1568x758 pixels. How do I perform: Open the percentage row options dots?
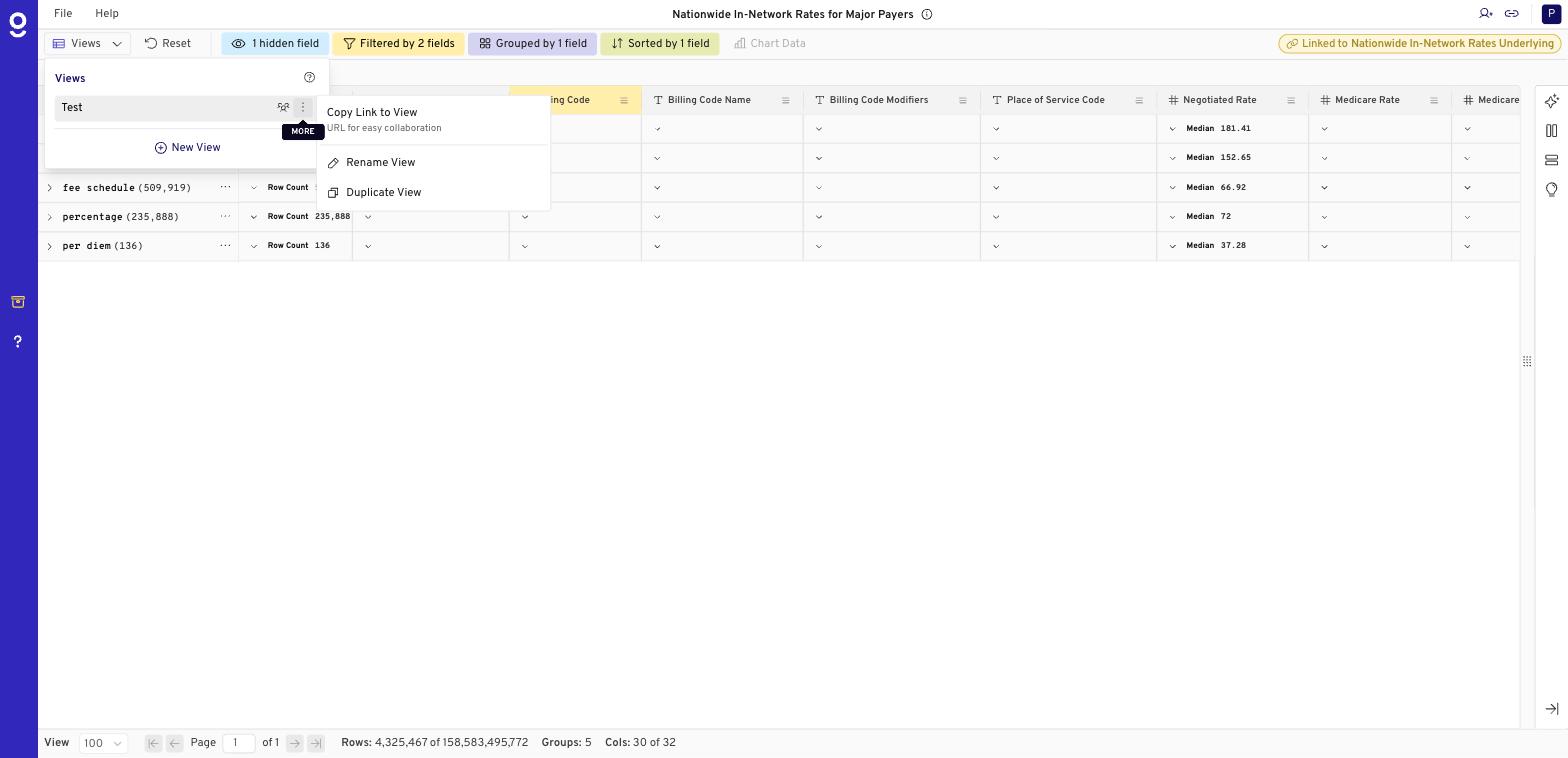[x=225, y=217]
